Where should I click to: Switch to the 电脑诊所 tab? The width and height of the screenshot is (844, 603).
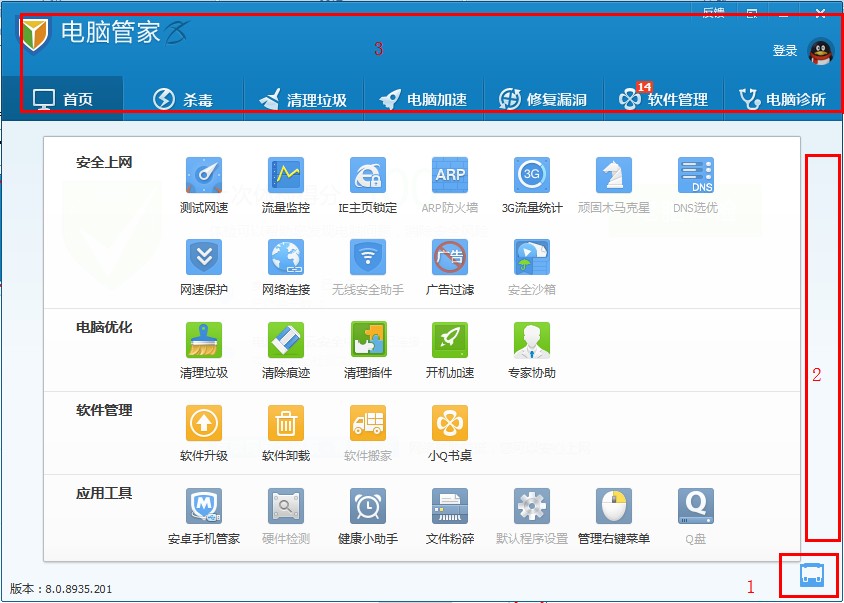[x=783, y=99]
